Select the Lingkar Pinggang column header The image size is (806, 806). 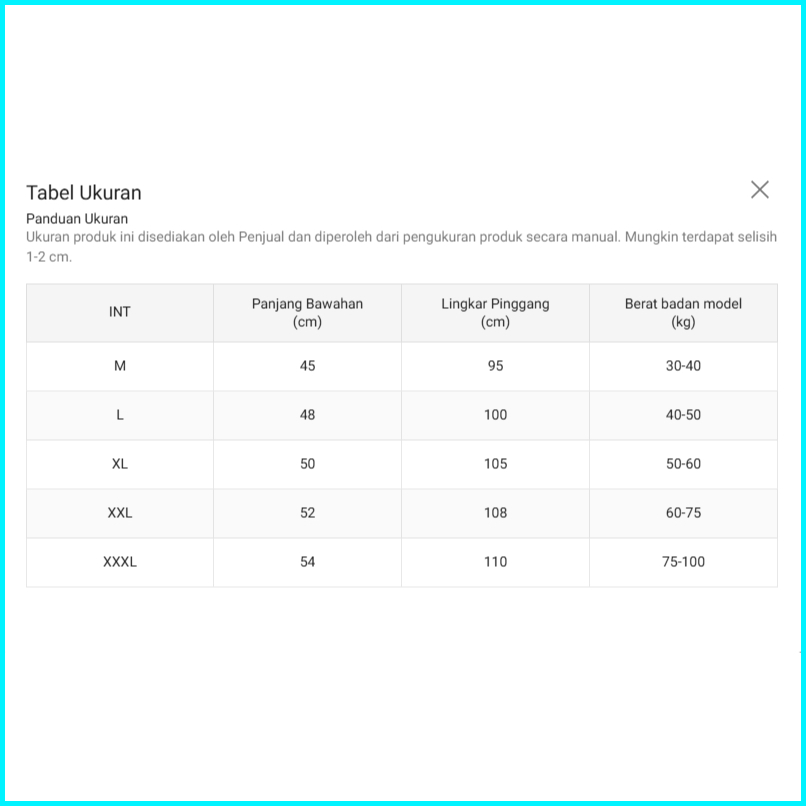click(x=495, y=312)
